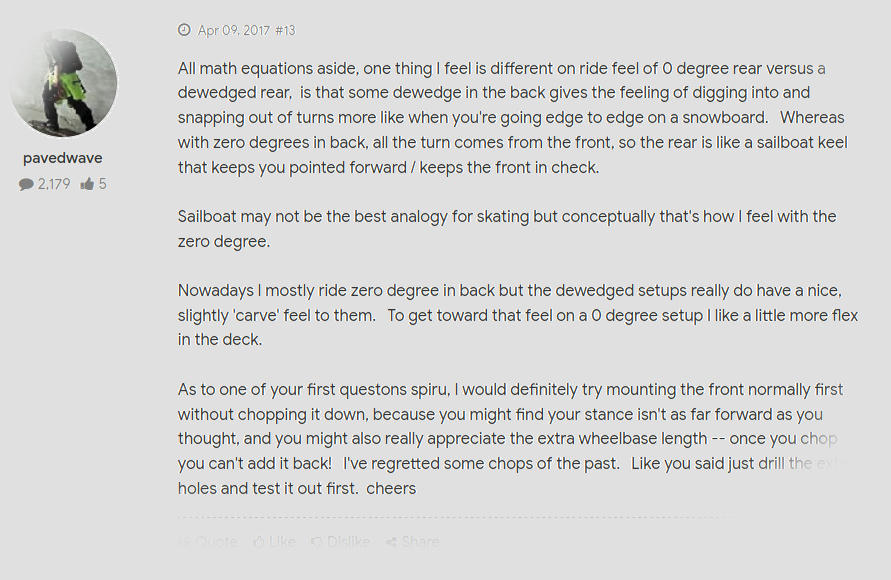Open the #13 post permalink
The height and width of the screenshot is (580, 891).
285,30
